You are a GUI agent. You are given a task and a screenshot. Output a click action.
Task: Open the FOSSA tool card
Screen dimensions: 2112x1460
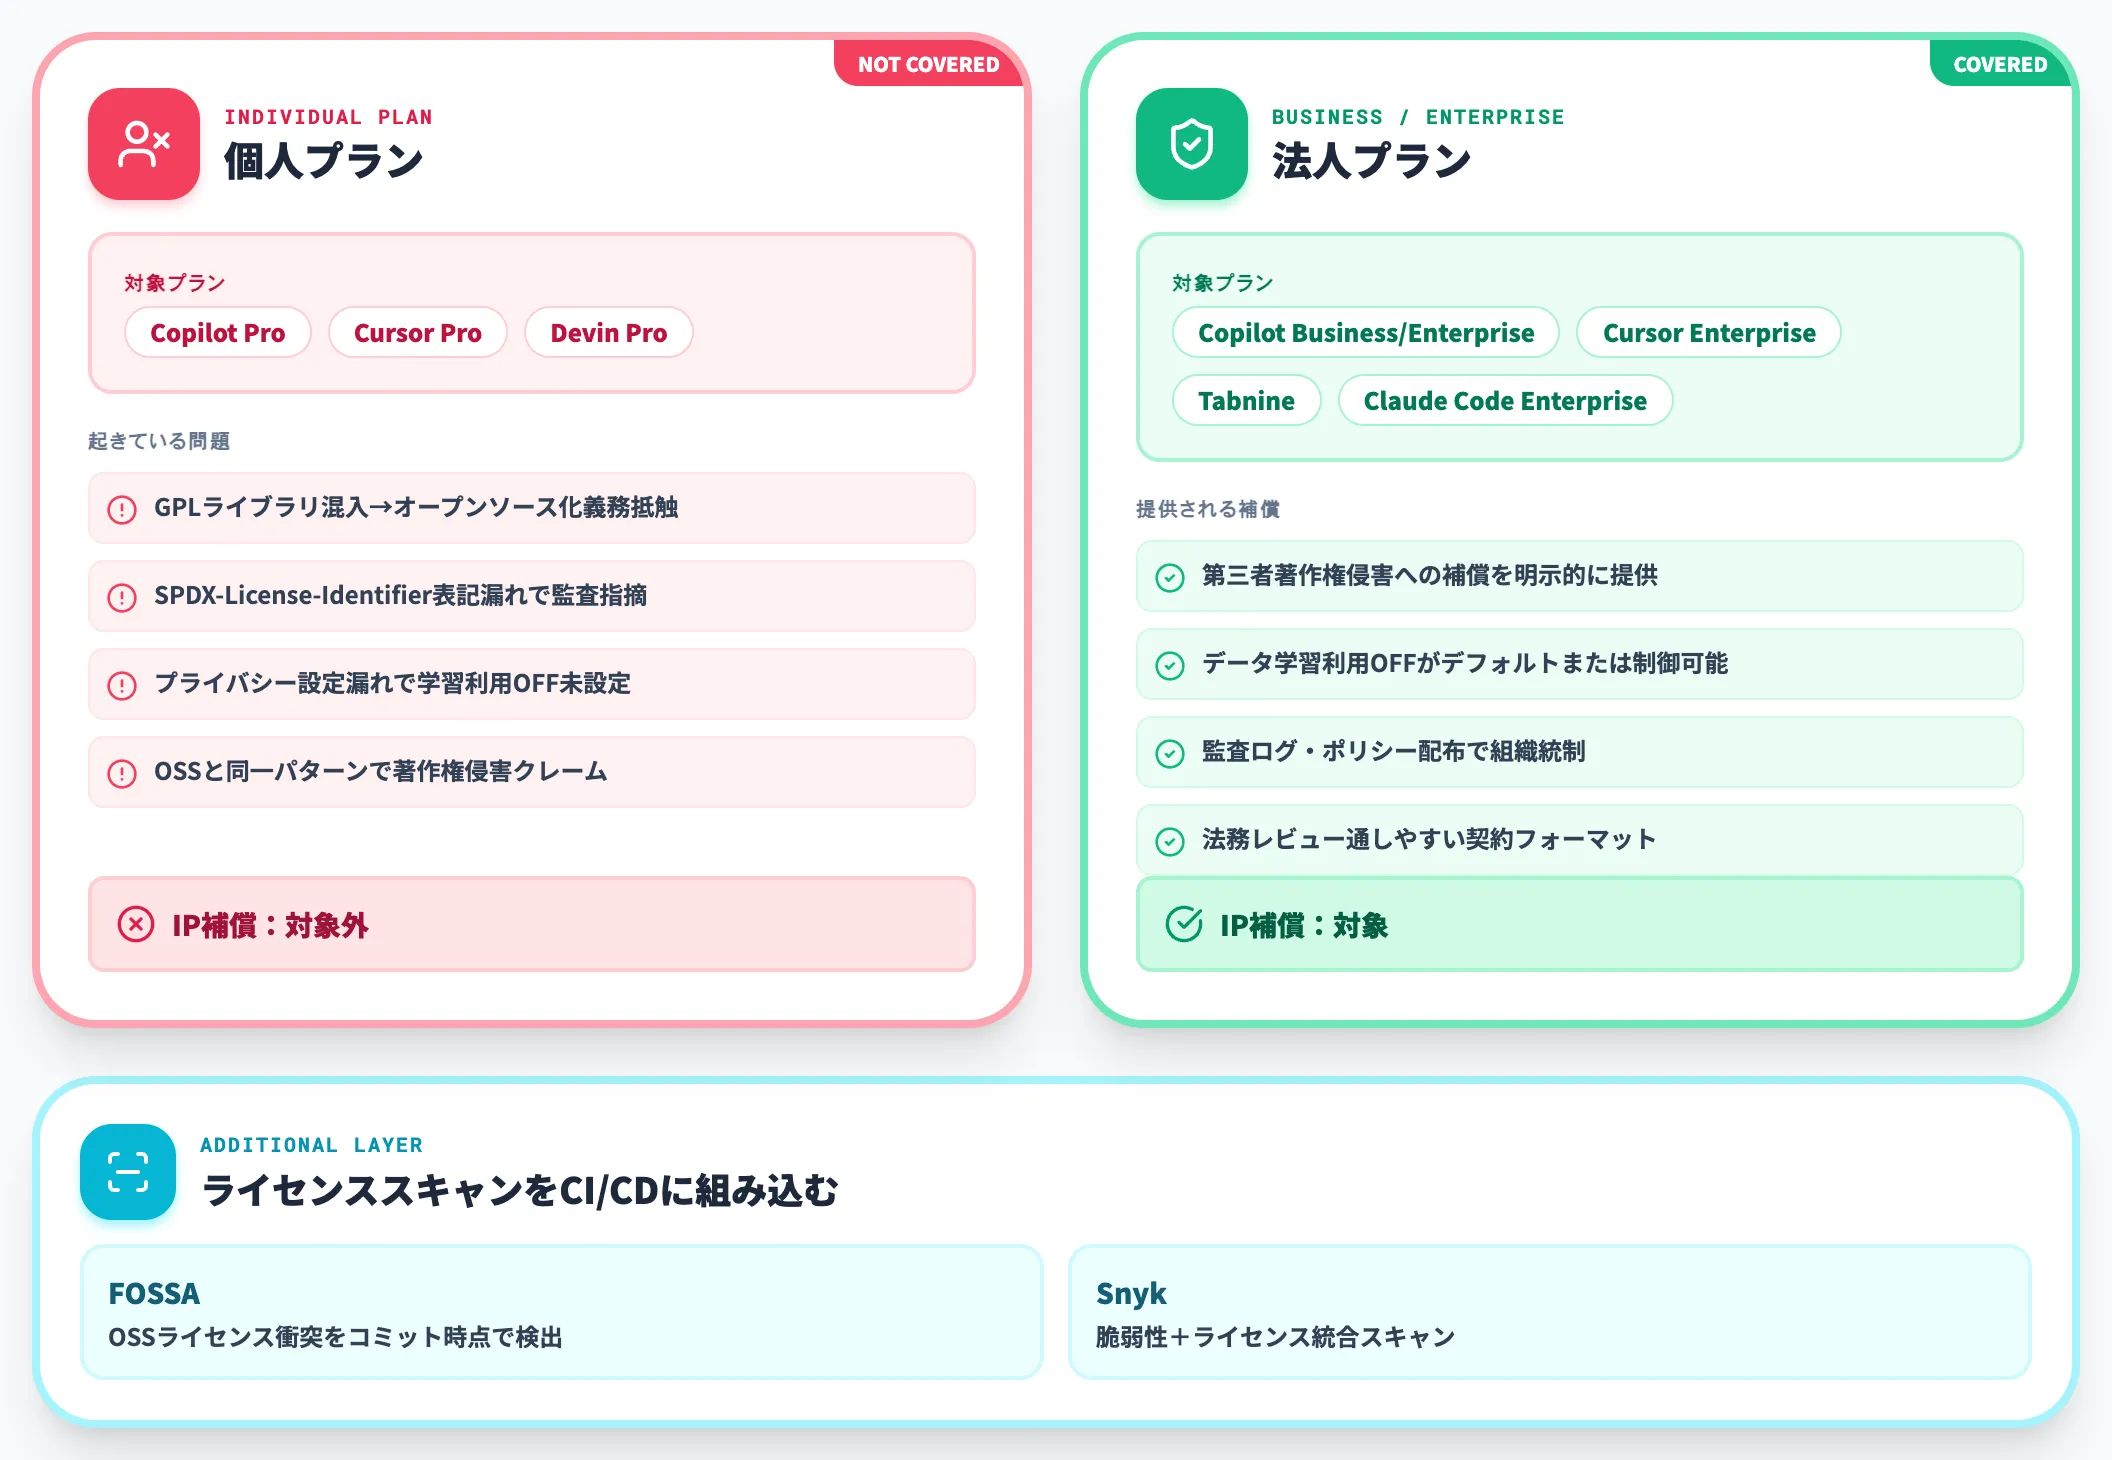point(561,1312)
